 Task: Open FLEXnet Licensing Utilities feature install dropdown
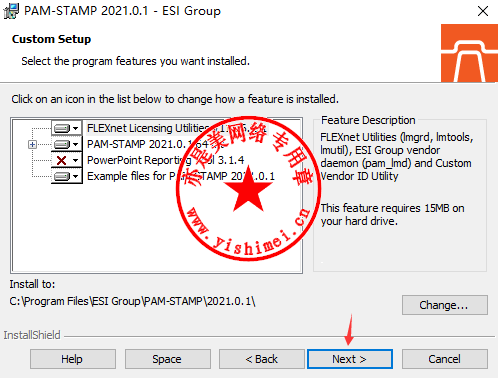[x=67, y=128]
